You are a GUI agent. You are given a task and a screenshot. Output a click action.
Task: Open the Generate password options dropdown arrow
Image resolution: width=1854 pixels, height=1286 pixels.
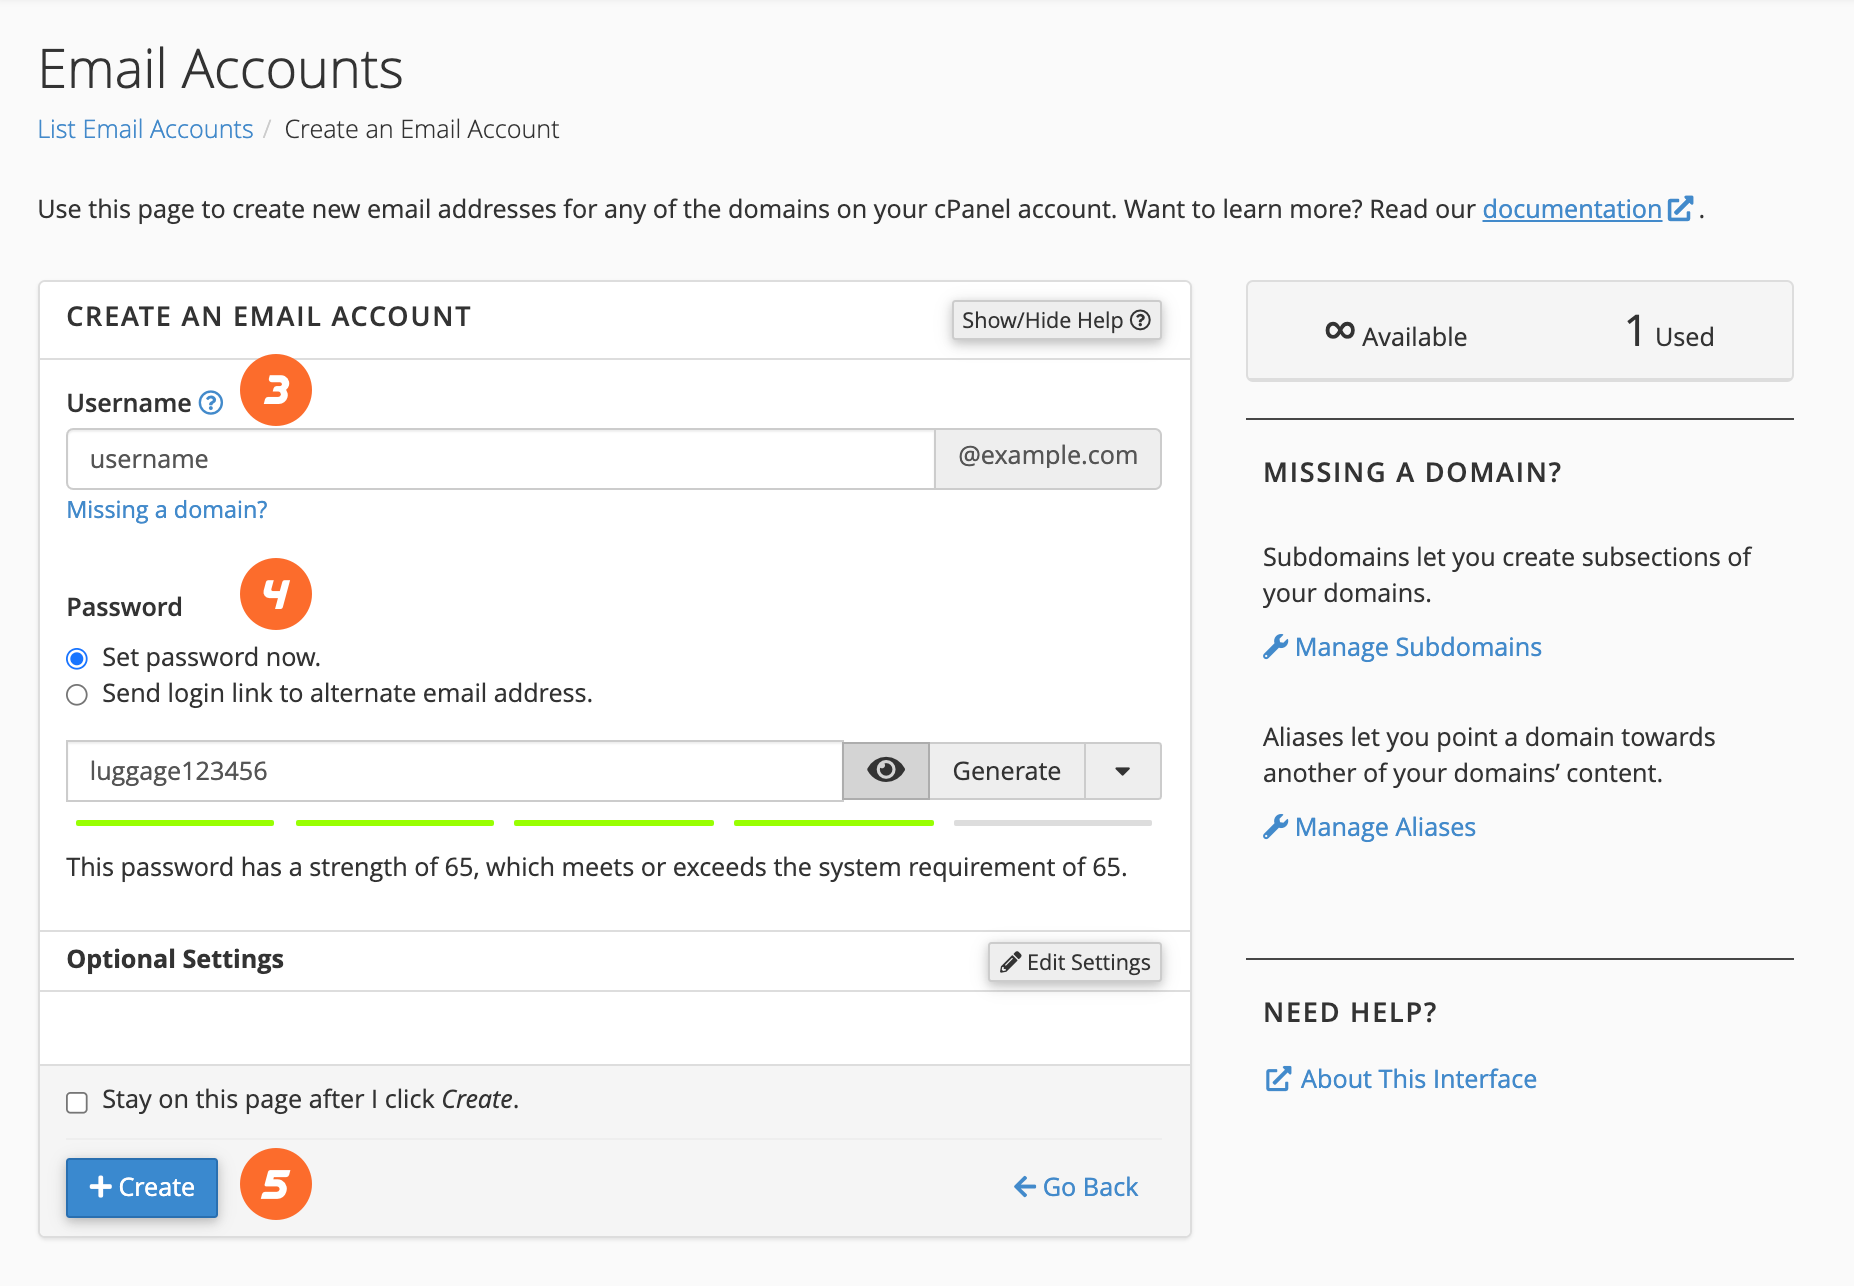pyautogui.click(x=1122, y=770)
